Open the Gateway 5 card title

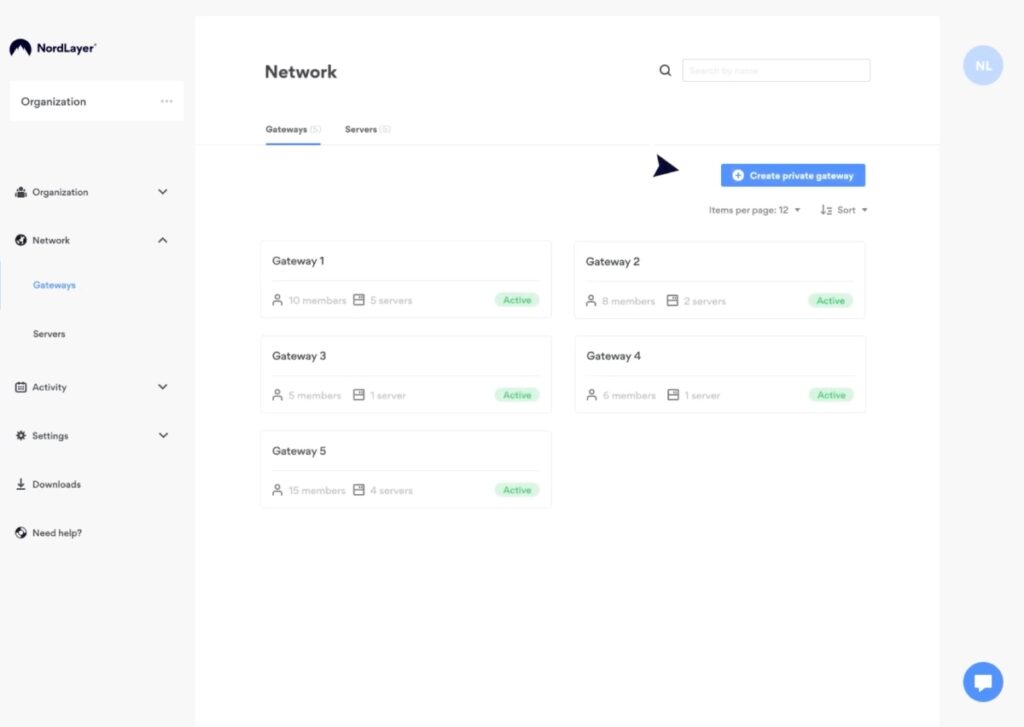299,451
